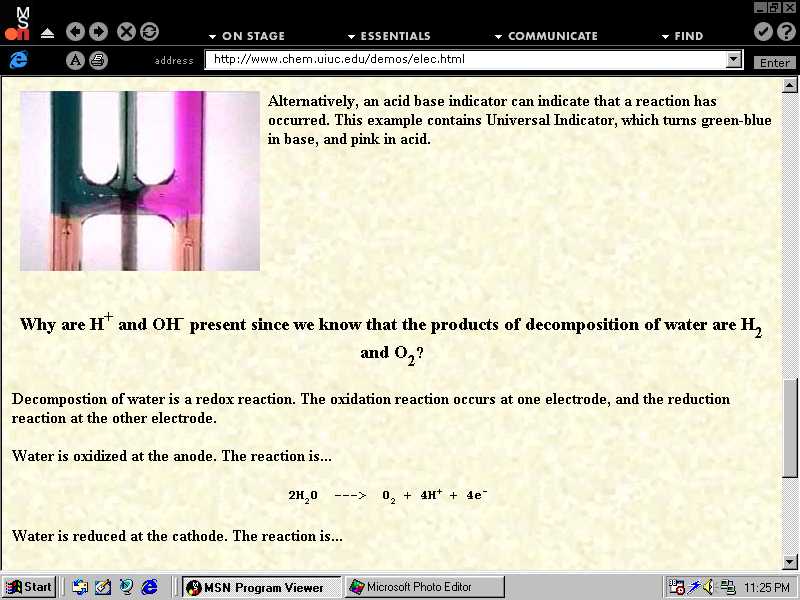This screenshot has height=600, width=800.
Task: Print the page with the printer icon
Action: (x=98, y=60)
